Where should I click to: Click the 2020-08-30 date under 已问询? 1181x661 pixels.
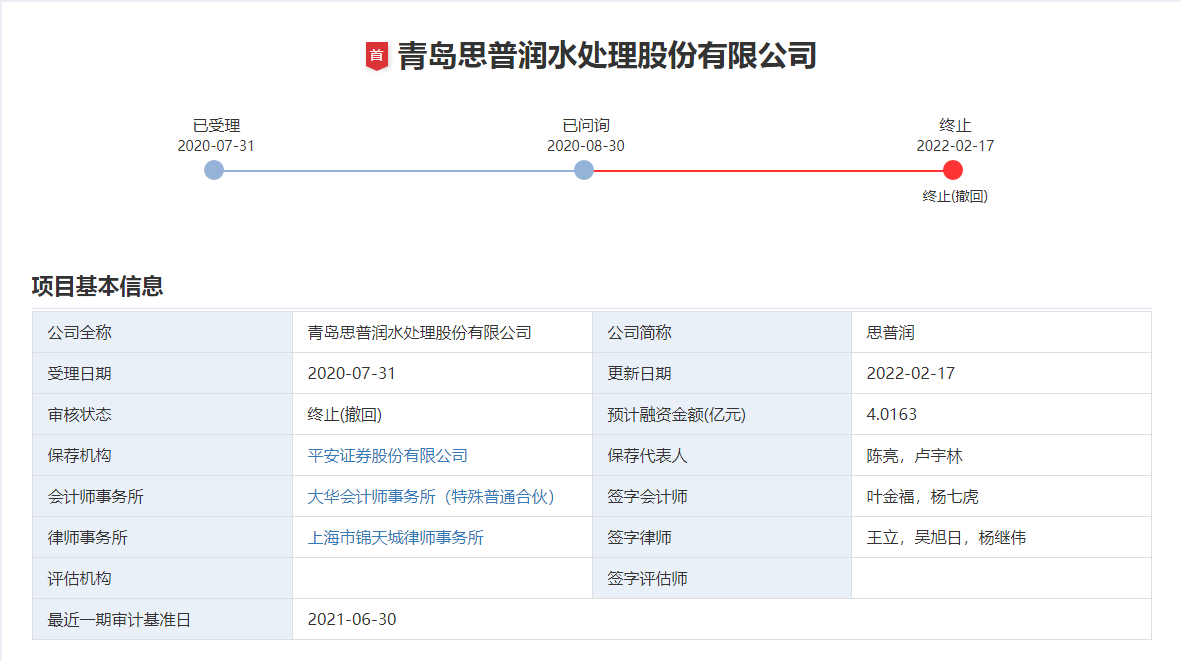click(x=586, y=146)
